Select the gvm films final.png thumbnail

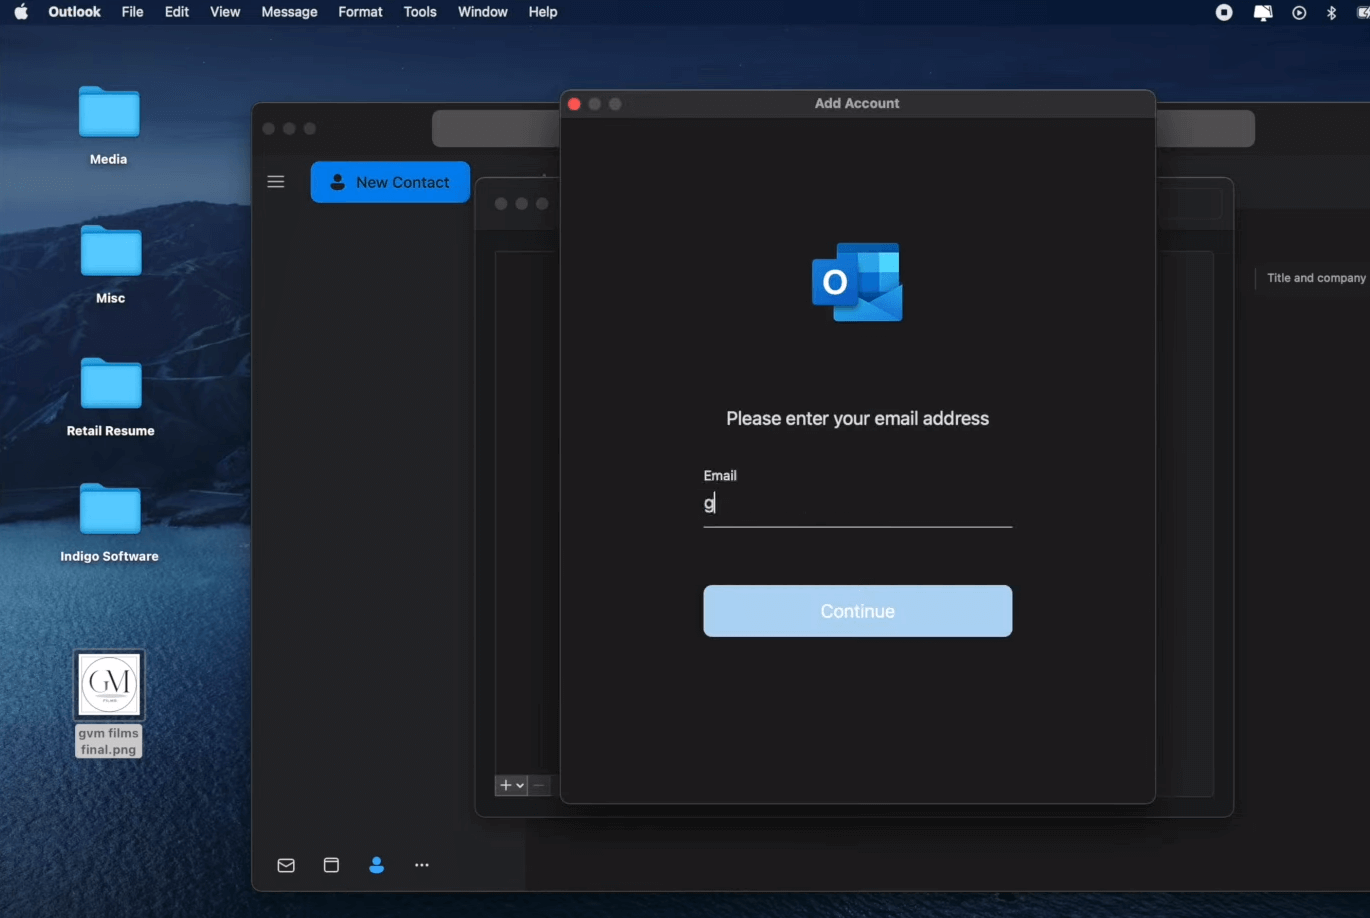point(109,685)
